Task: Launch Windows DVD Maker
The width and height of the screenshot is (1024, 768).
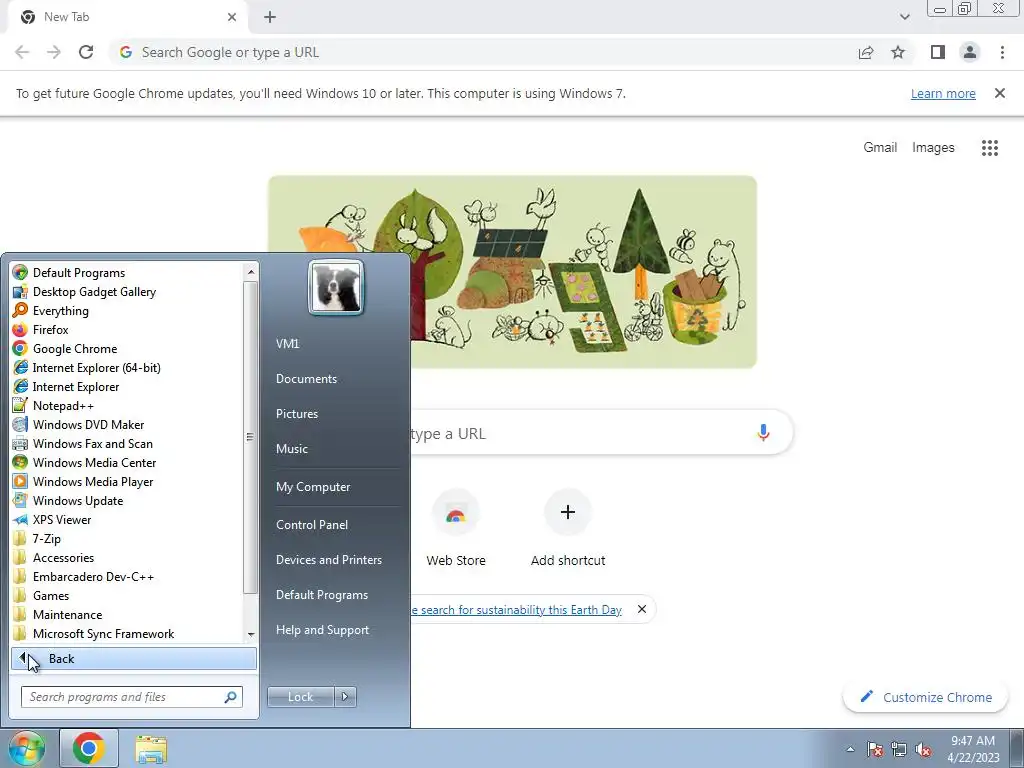Action: (88, 424)
